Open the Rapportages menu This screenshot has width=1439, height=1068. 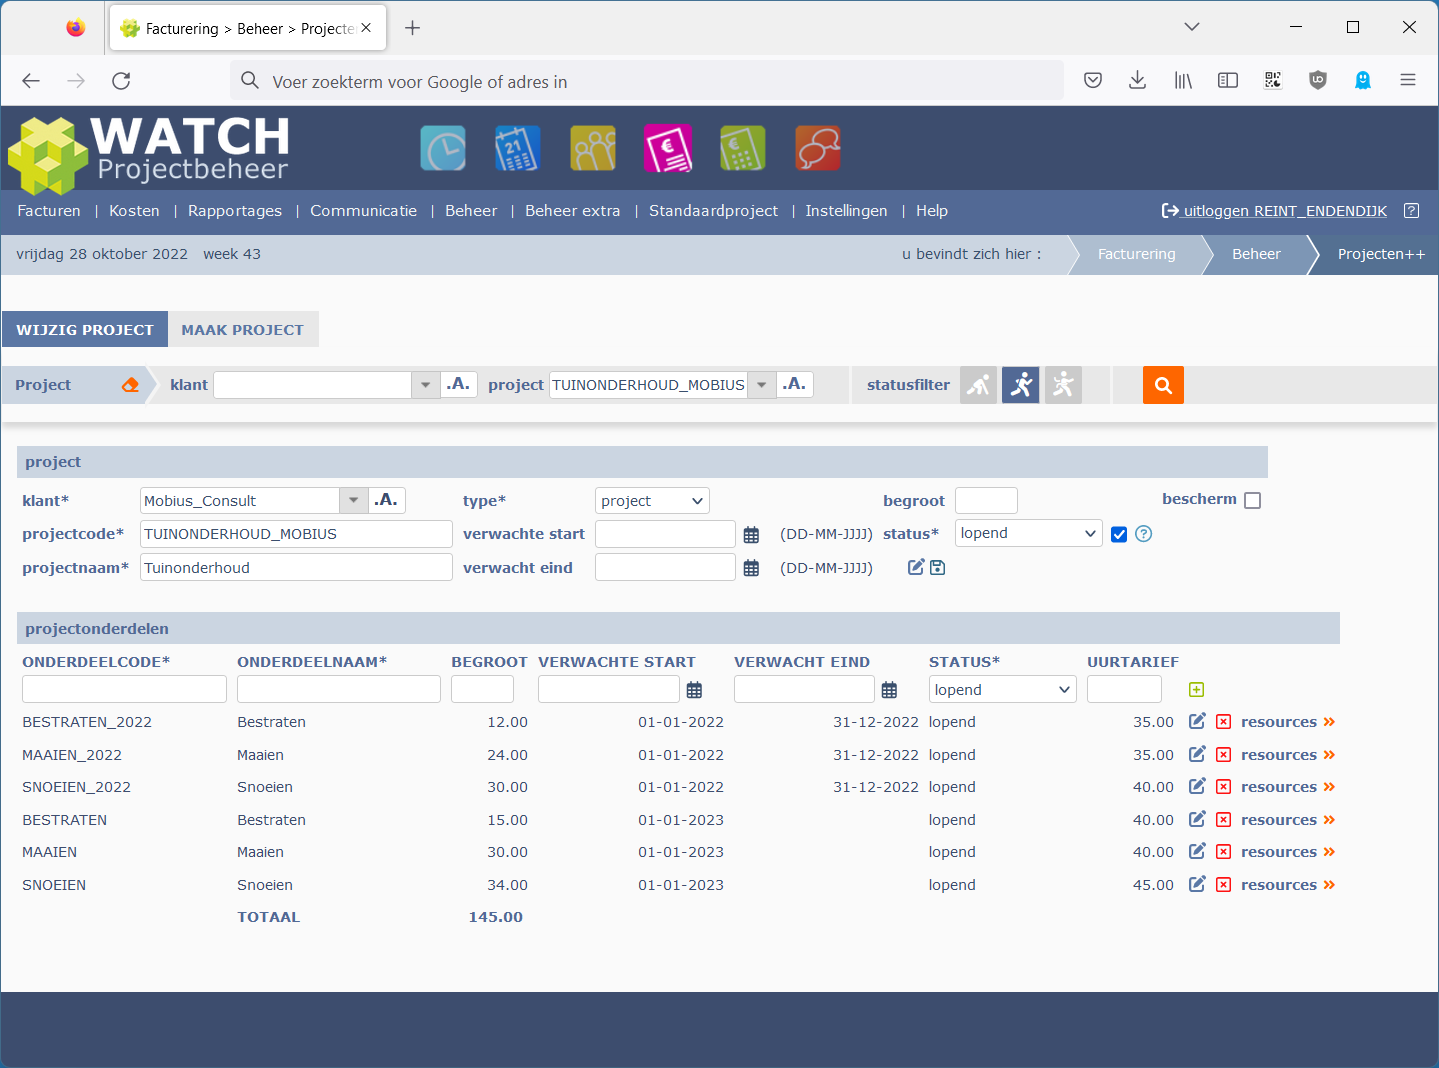pos(235,211)
